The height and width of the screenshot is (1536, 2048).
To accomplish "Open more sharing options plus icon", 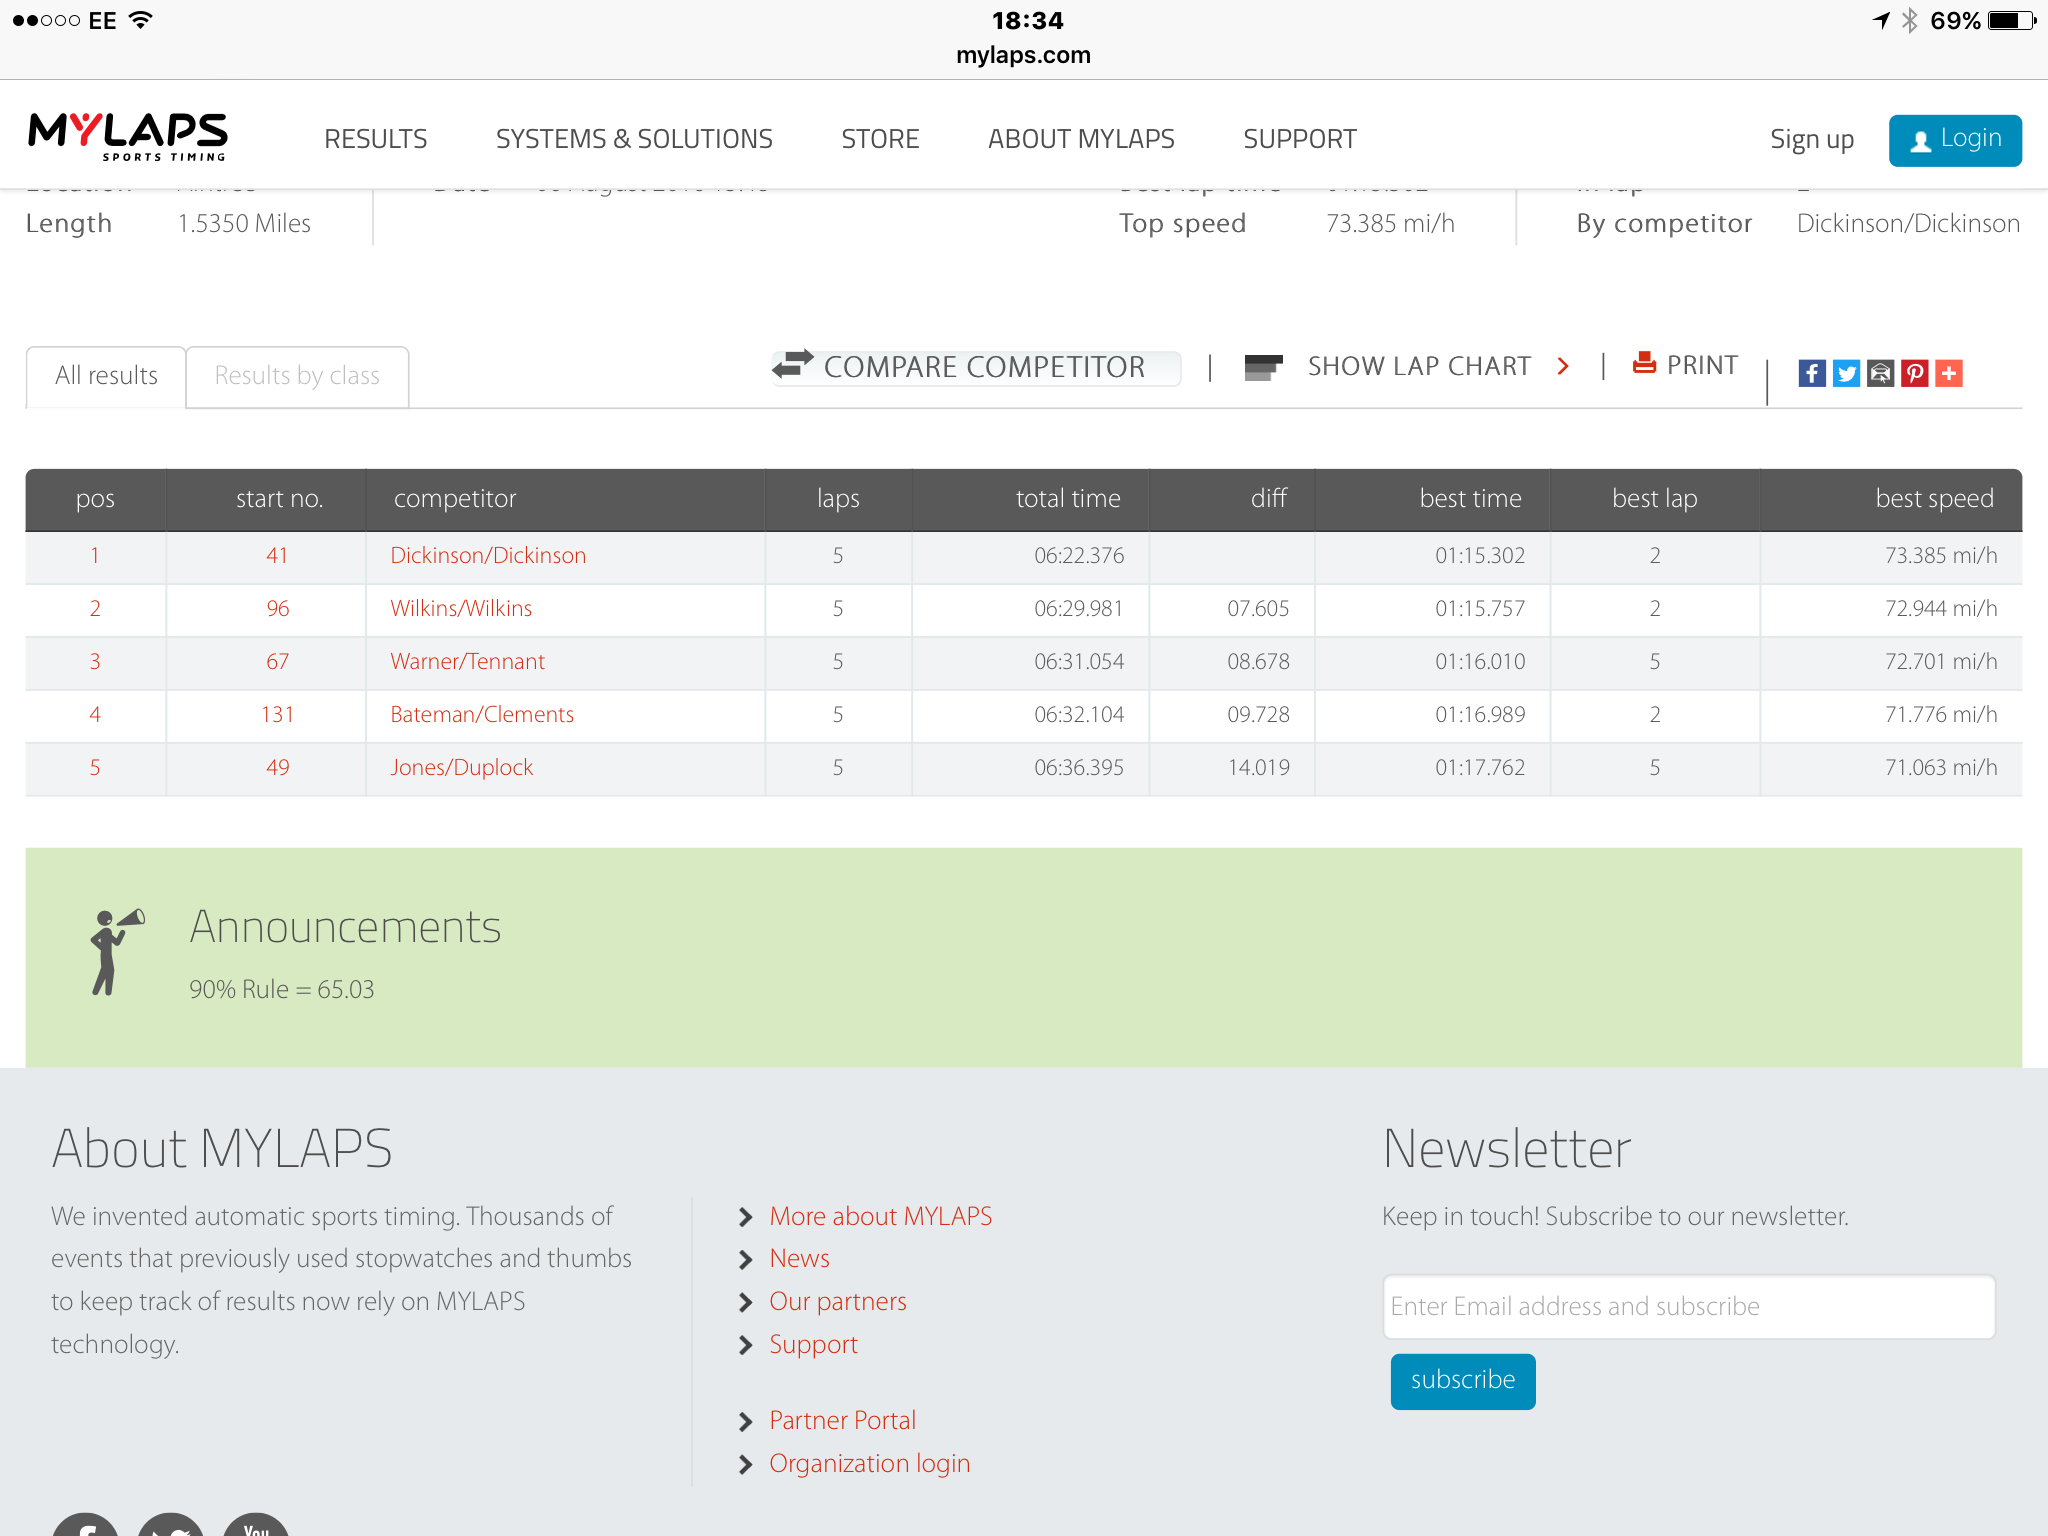I will click(x=1948, y=373).
